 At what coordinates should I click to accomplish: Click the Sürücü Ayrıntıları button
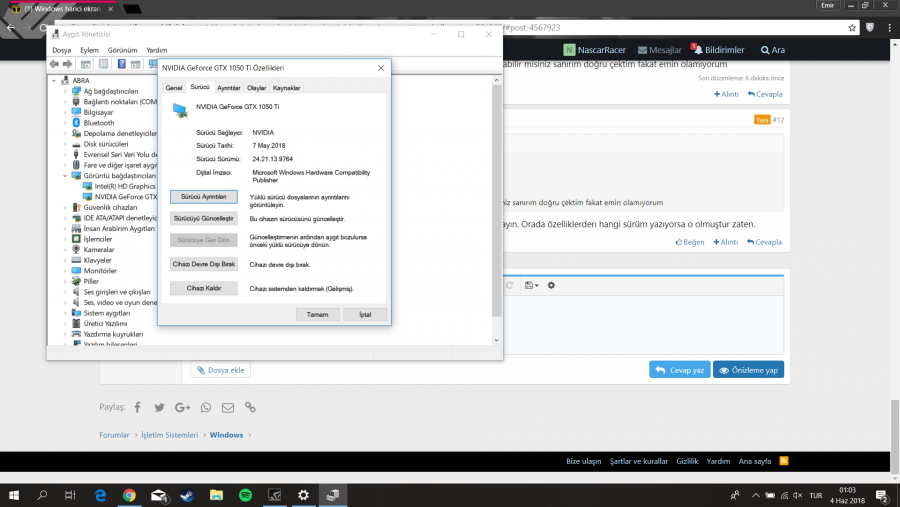click(x=204, y=197)
